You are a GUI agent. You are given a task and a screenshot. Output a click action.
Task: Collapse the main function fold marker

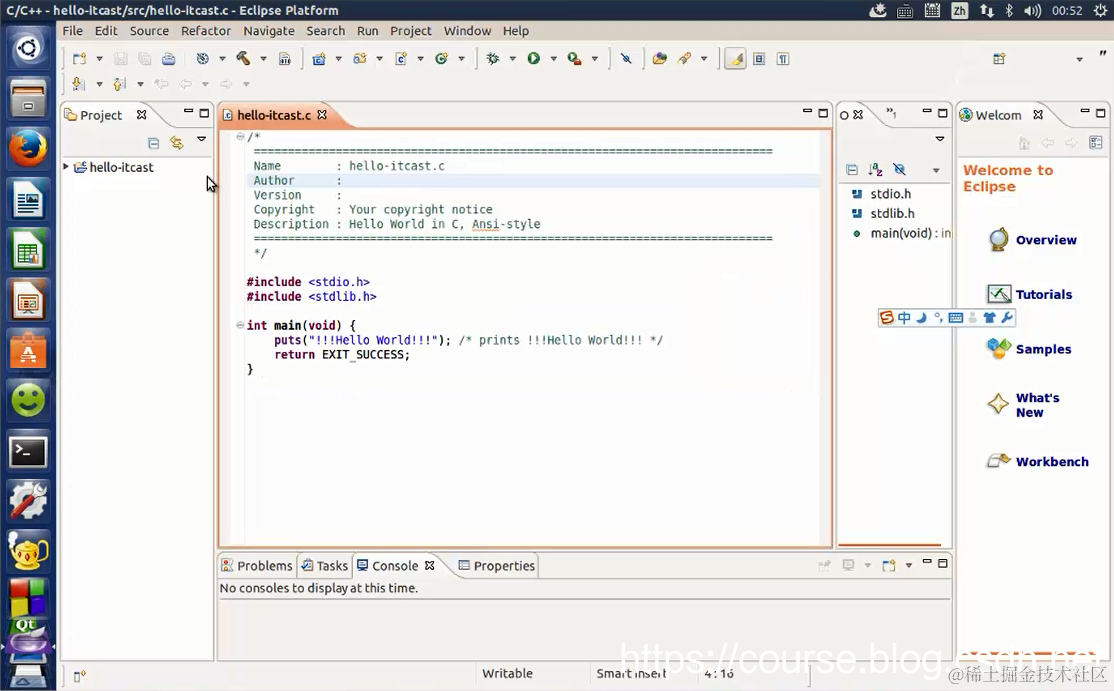tap(240, 325)
